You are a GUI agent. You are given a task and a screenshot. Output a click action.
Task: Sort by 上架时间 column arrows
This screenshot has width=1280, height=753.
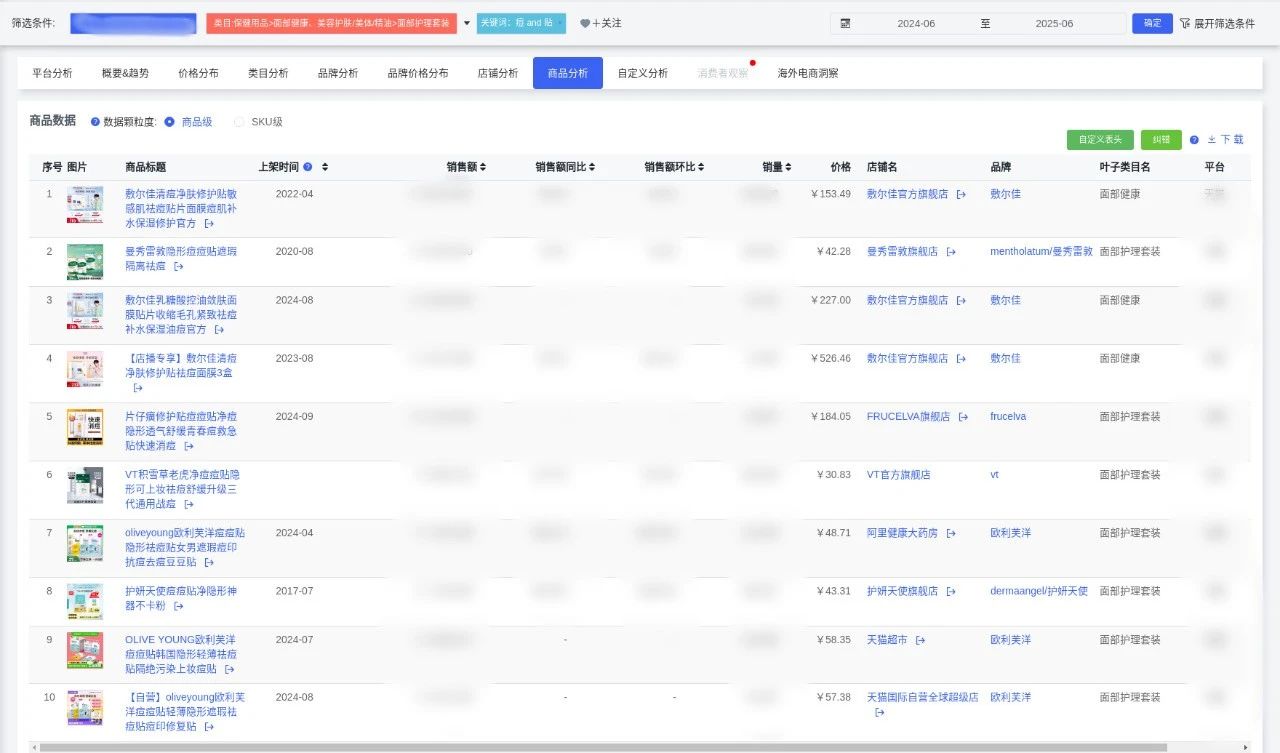pos(325,167)
